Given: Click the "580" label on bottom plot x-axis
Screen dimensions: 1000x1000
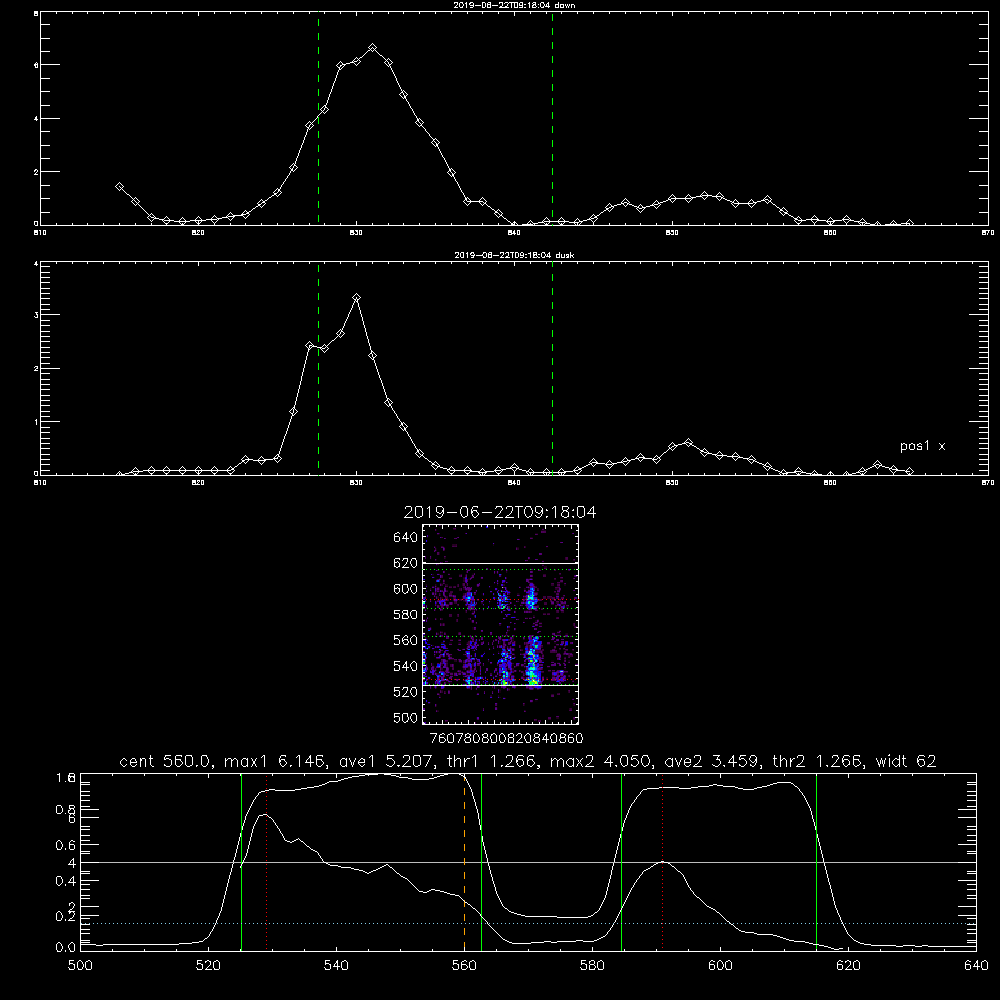Looking at the screenshot, I should [592, 966].
